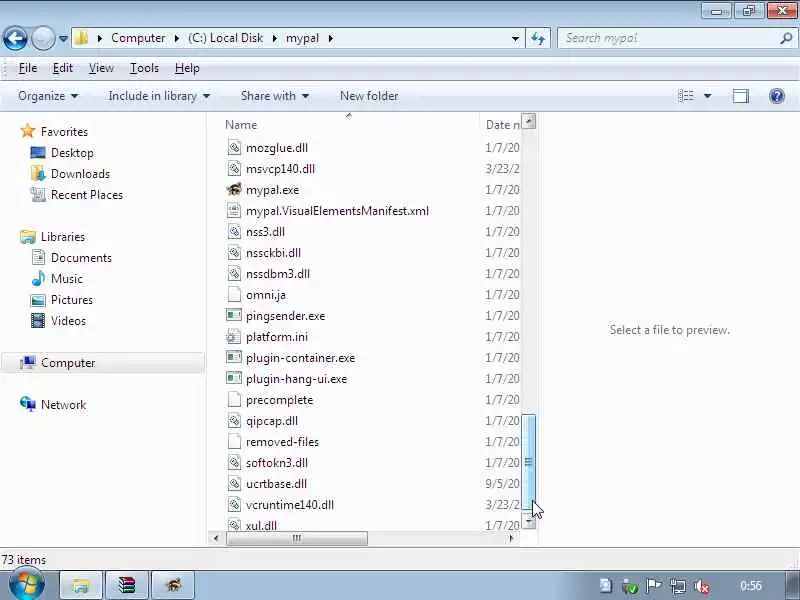Sort by the Name column header

coord(351,125)
